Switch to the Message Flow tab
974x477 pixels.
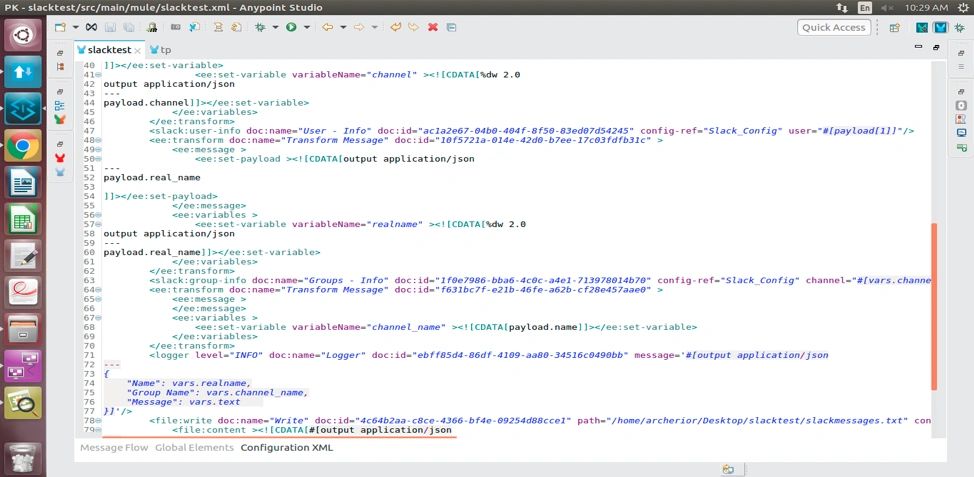114,447
